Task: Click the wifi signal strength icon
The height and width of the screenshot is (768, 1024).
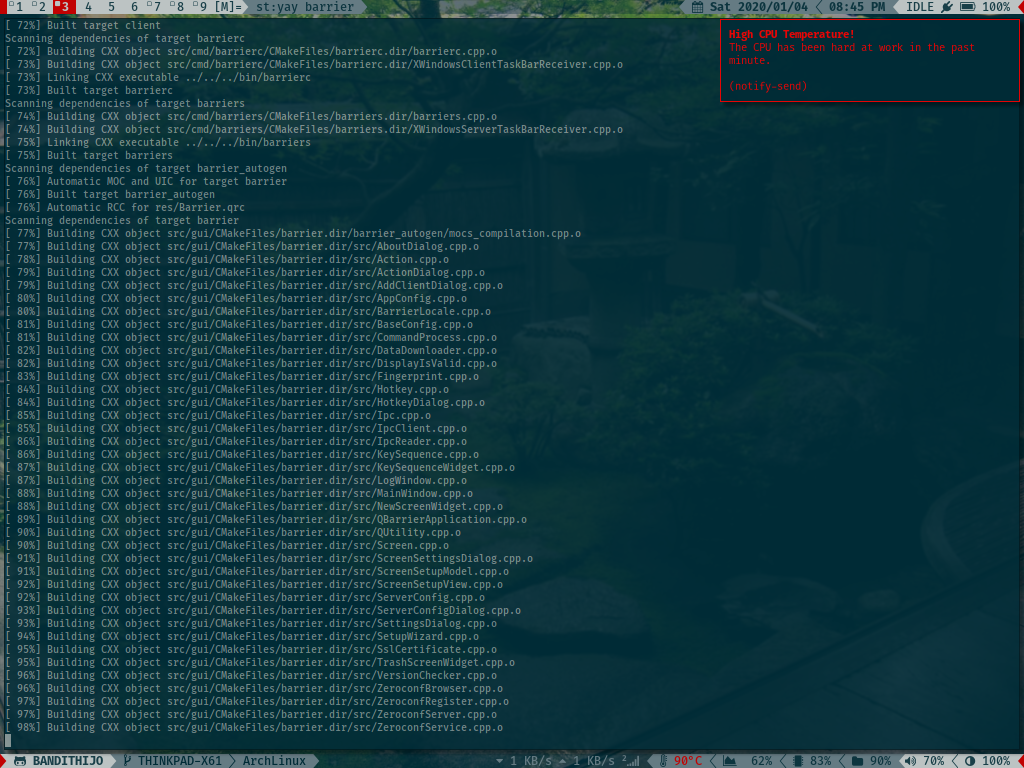Action: 631,761
